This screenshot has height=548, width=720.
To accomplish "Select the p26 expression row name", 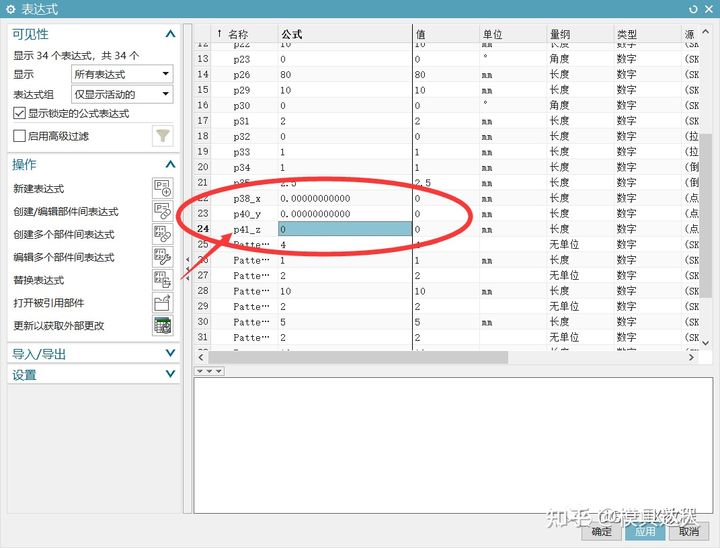I will click(x=242, y=75).
